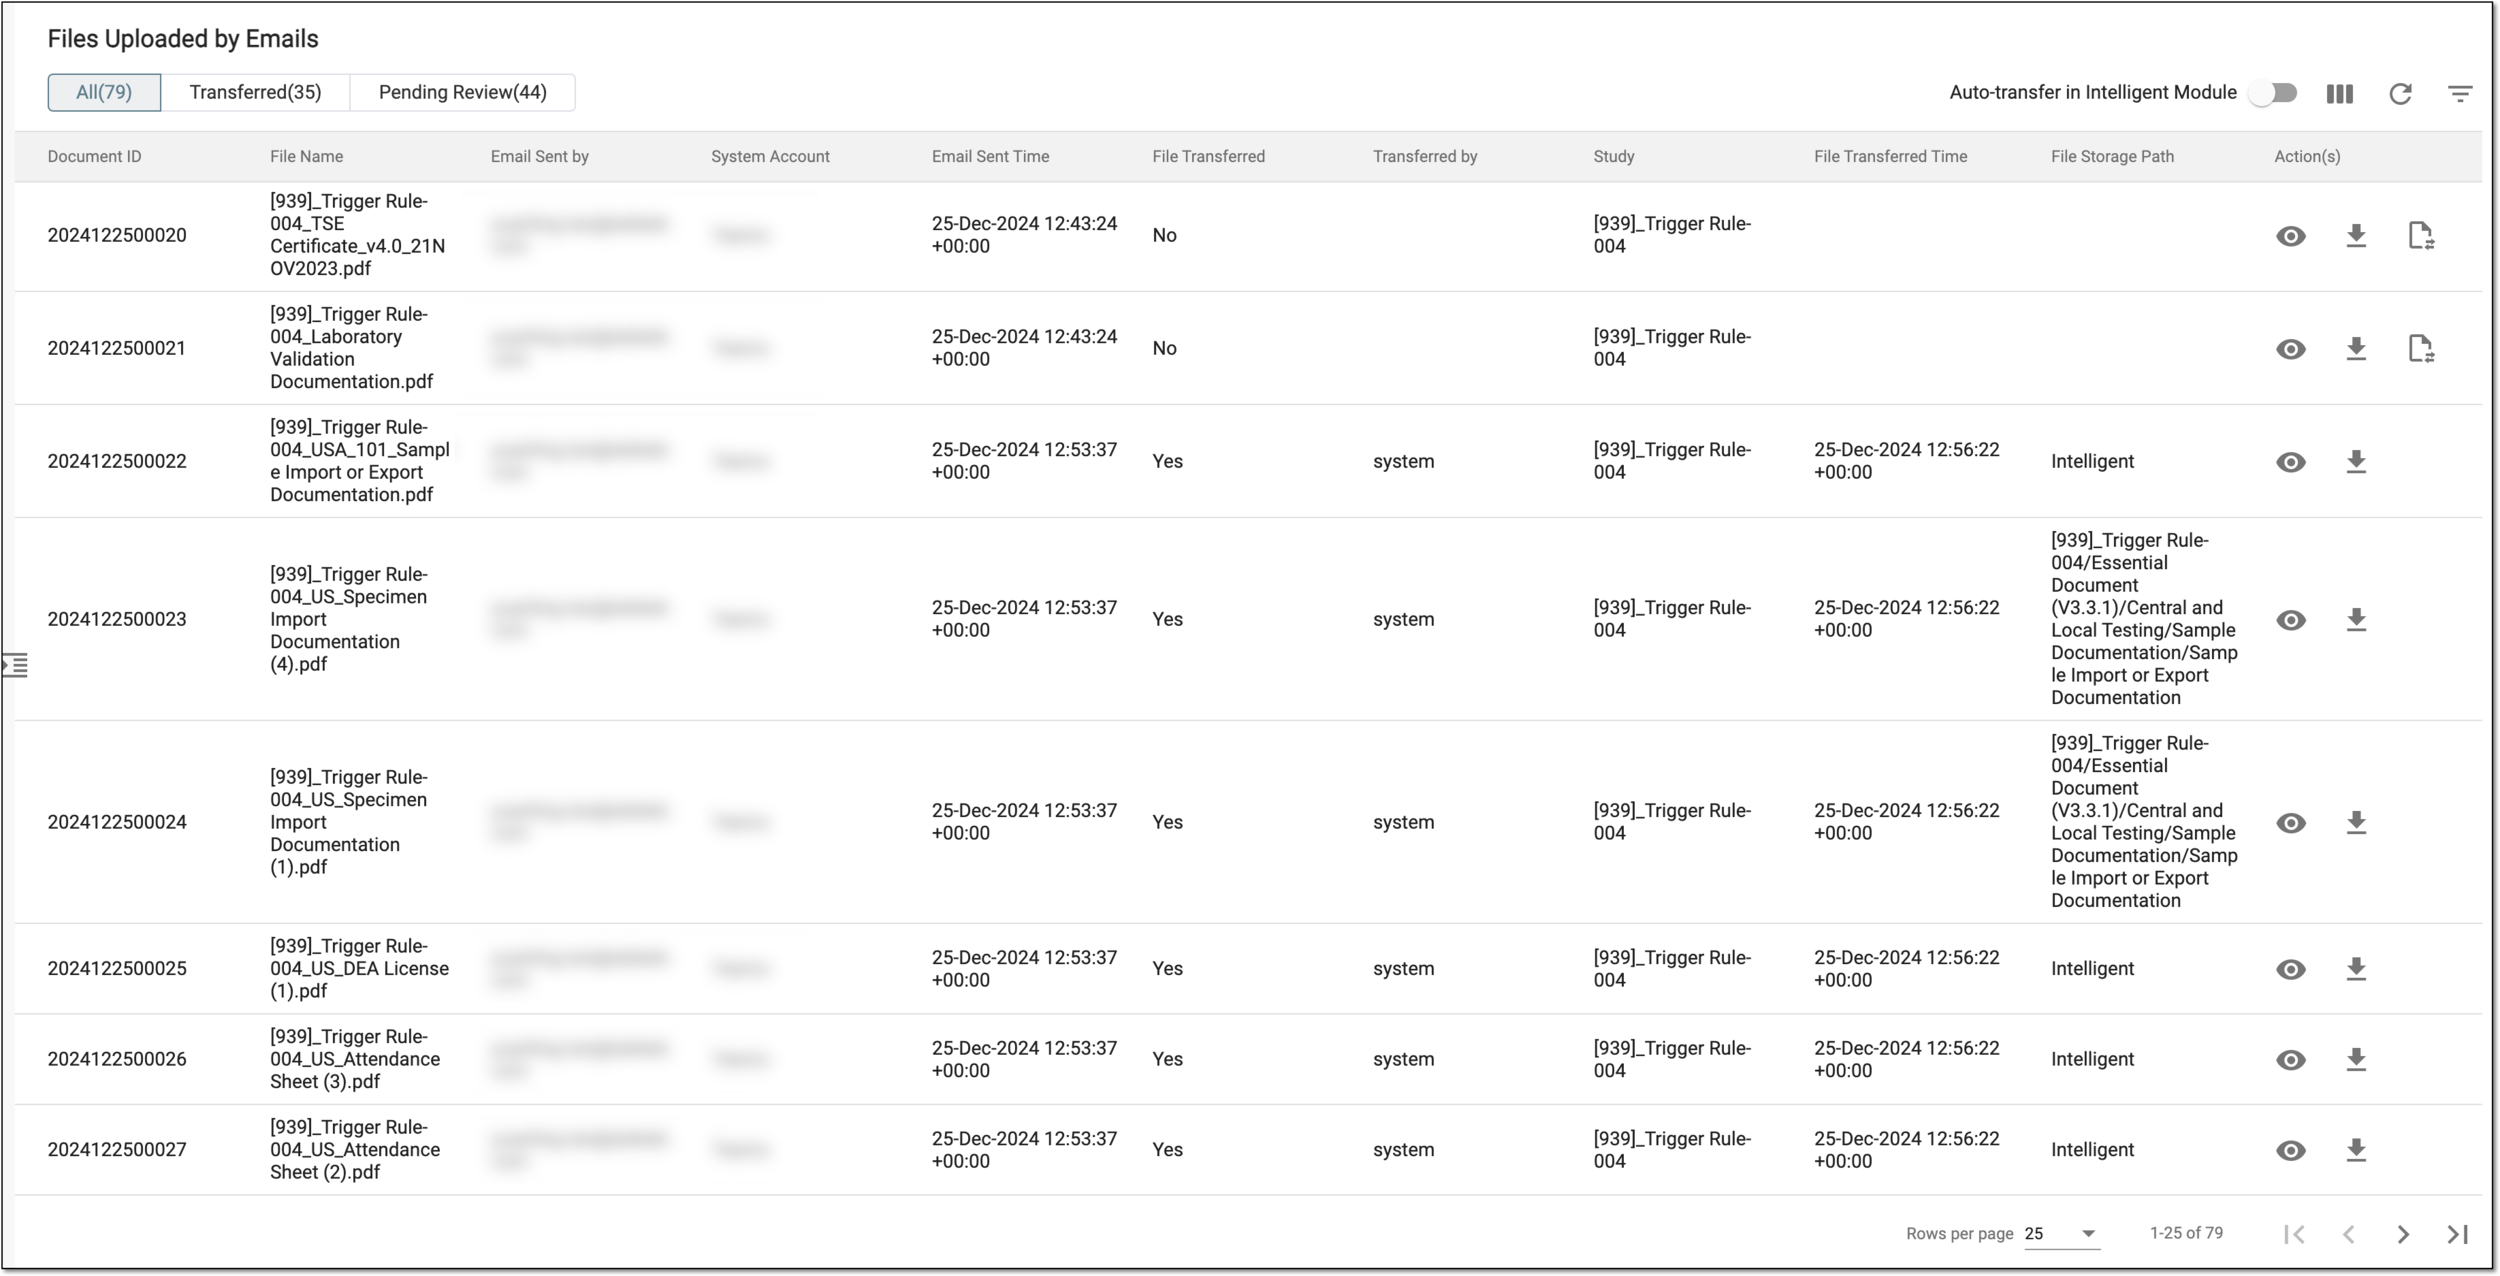Switch to Pending Review(44) tab
The height and width of the screenshot is (1276, 2500).
click(x=463, y=92)
